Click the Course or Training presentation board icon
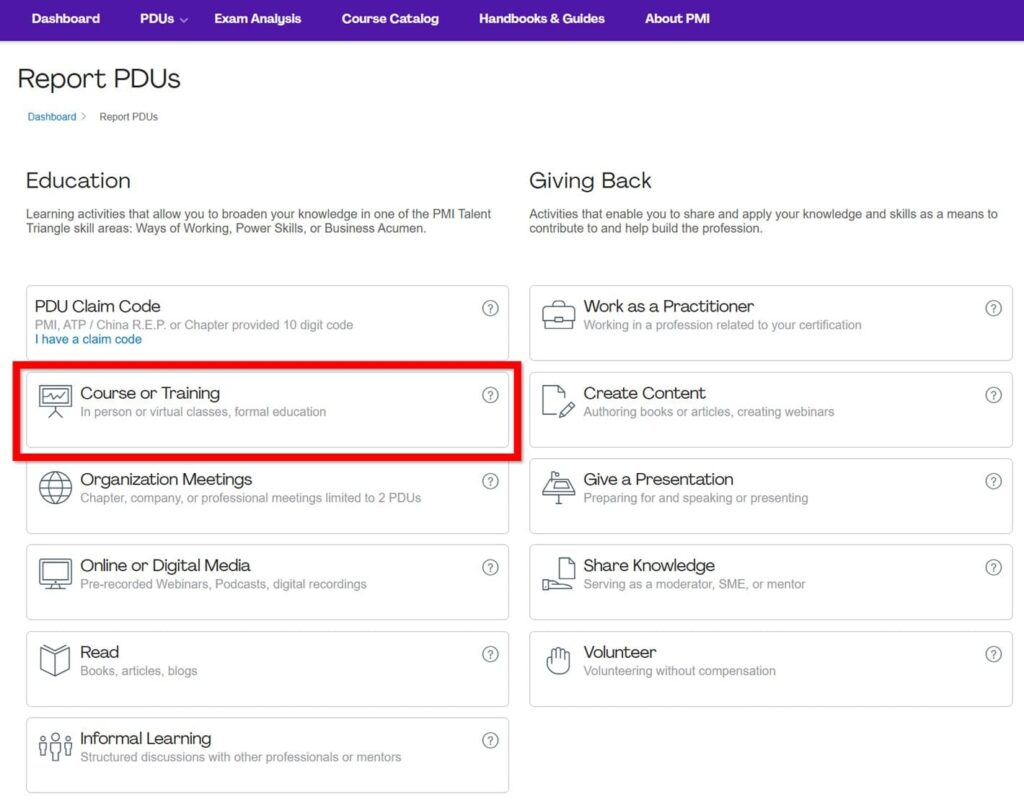 [x=55, y=400]
